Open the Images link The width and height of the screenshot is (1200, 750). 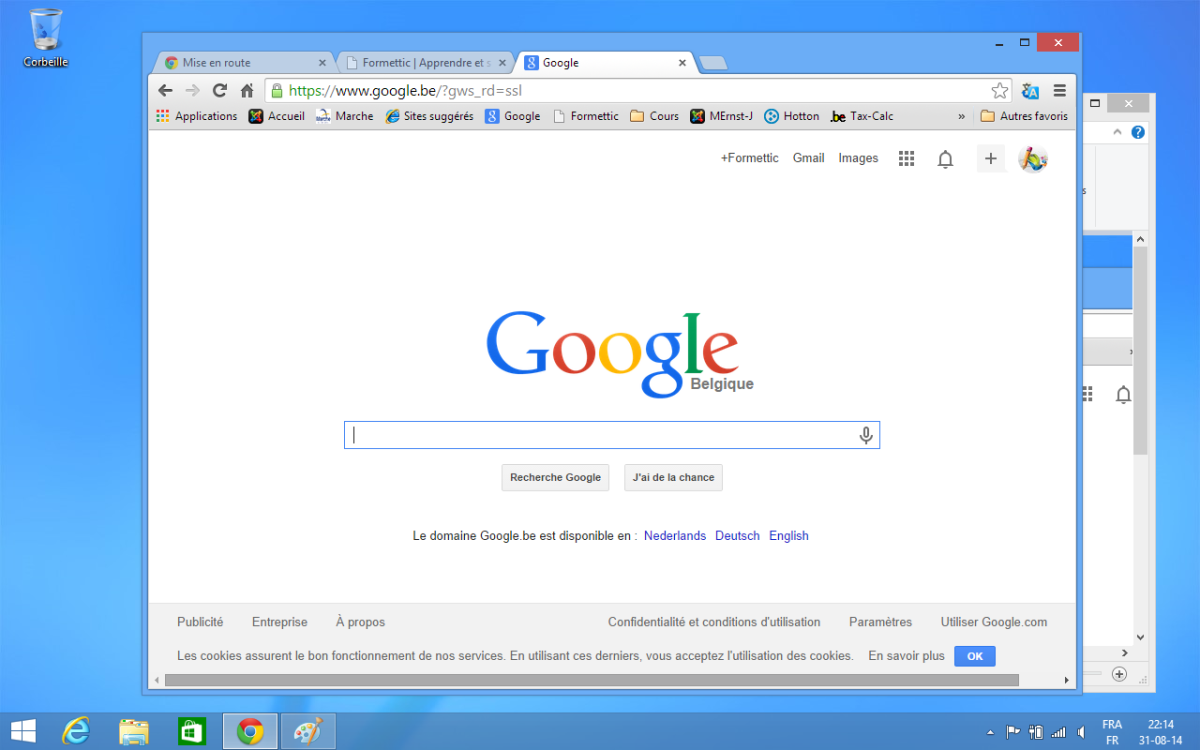point(858,158)
